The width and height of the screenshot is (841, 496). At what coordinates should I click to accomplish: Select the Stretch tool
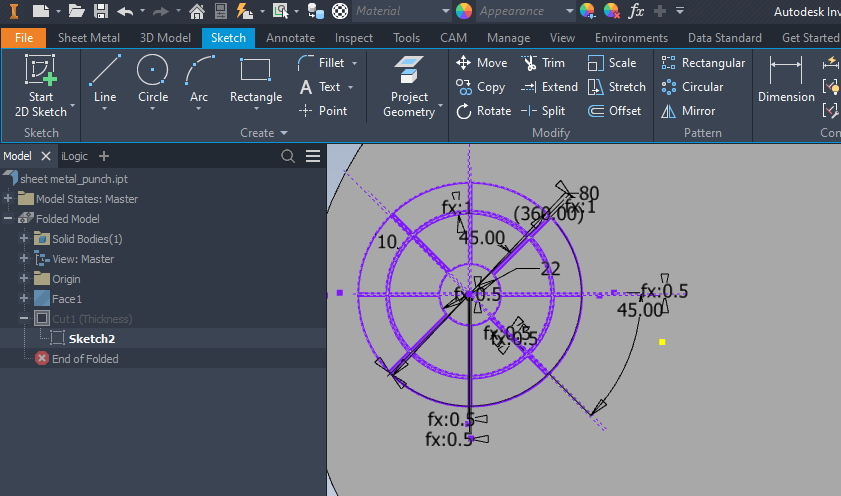coord(617,87)
